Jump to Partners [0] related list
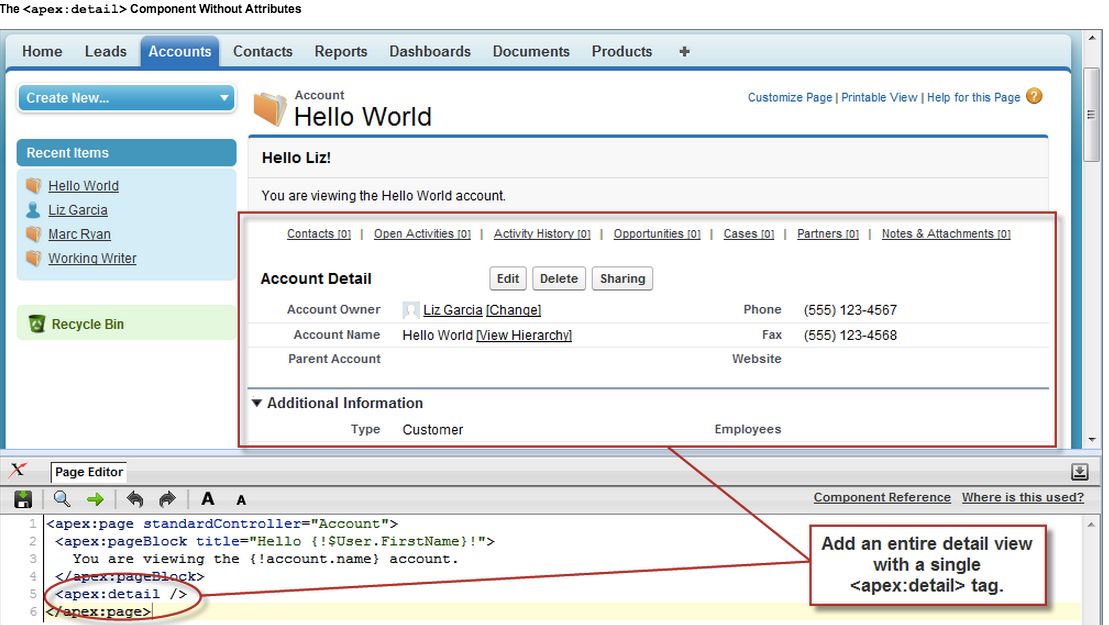This screenshot has width=1109, height=625. (x=828, y=234)
